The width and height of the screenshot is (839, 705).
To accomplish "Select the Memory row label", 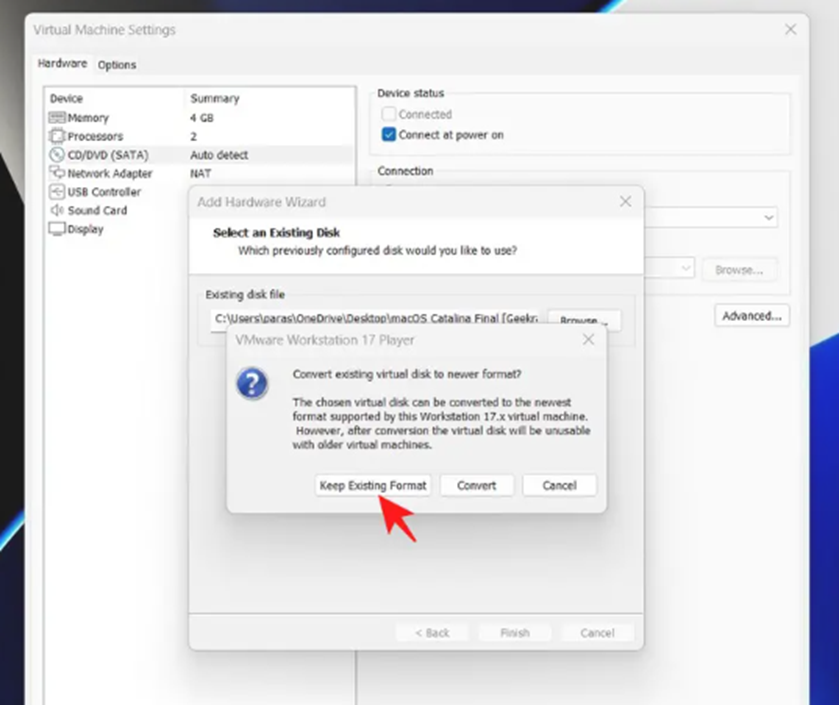I will click(88, 118).
